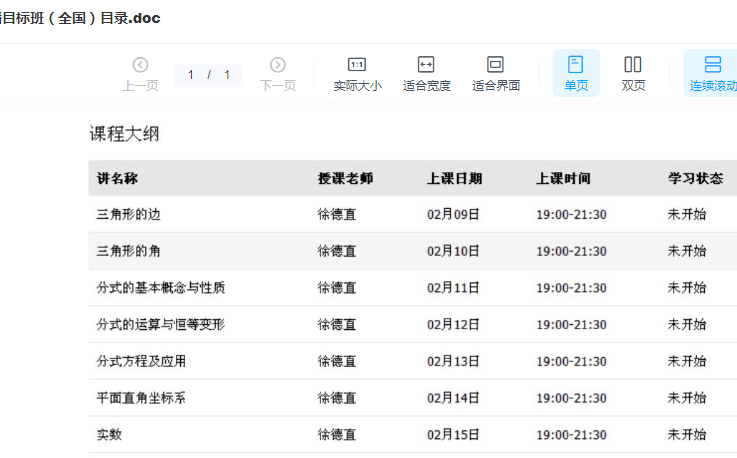737x458 pixels.
Task: Toggle continuous scrolling (连续滚动)
Action: pos(712,74)
